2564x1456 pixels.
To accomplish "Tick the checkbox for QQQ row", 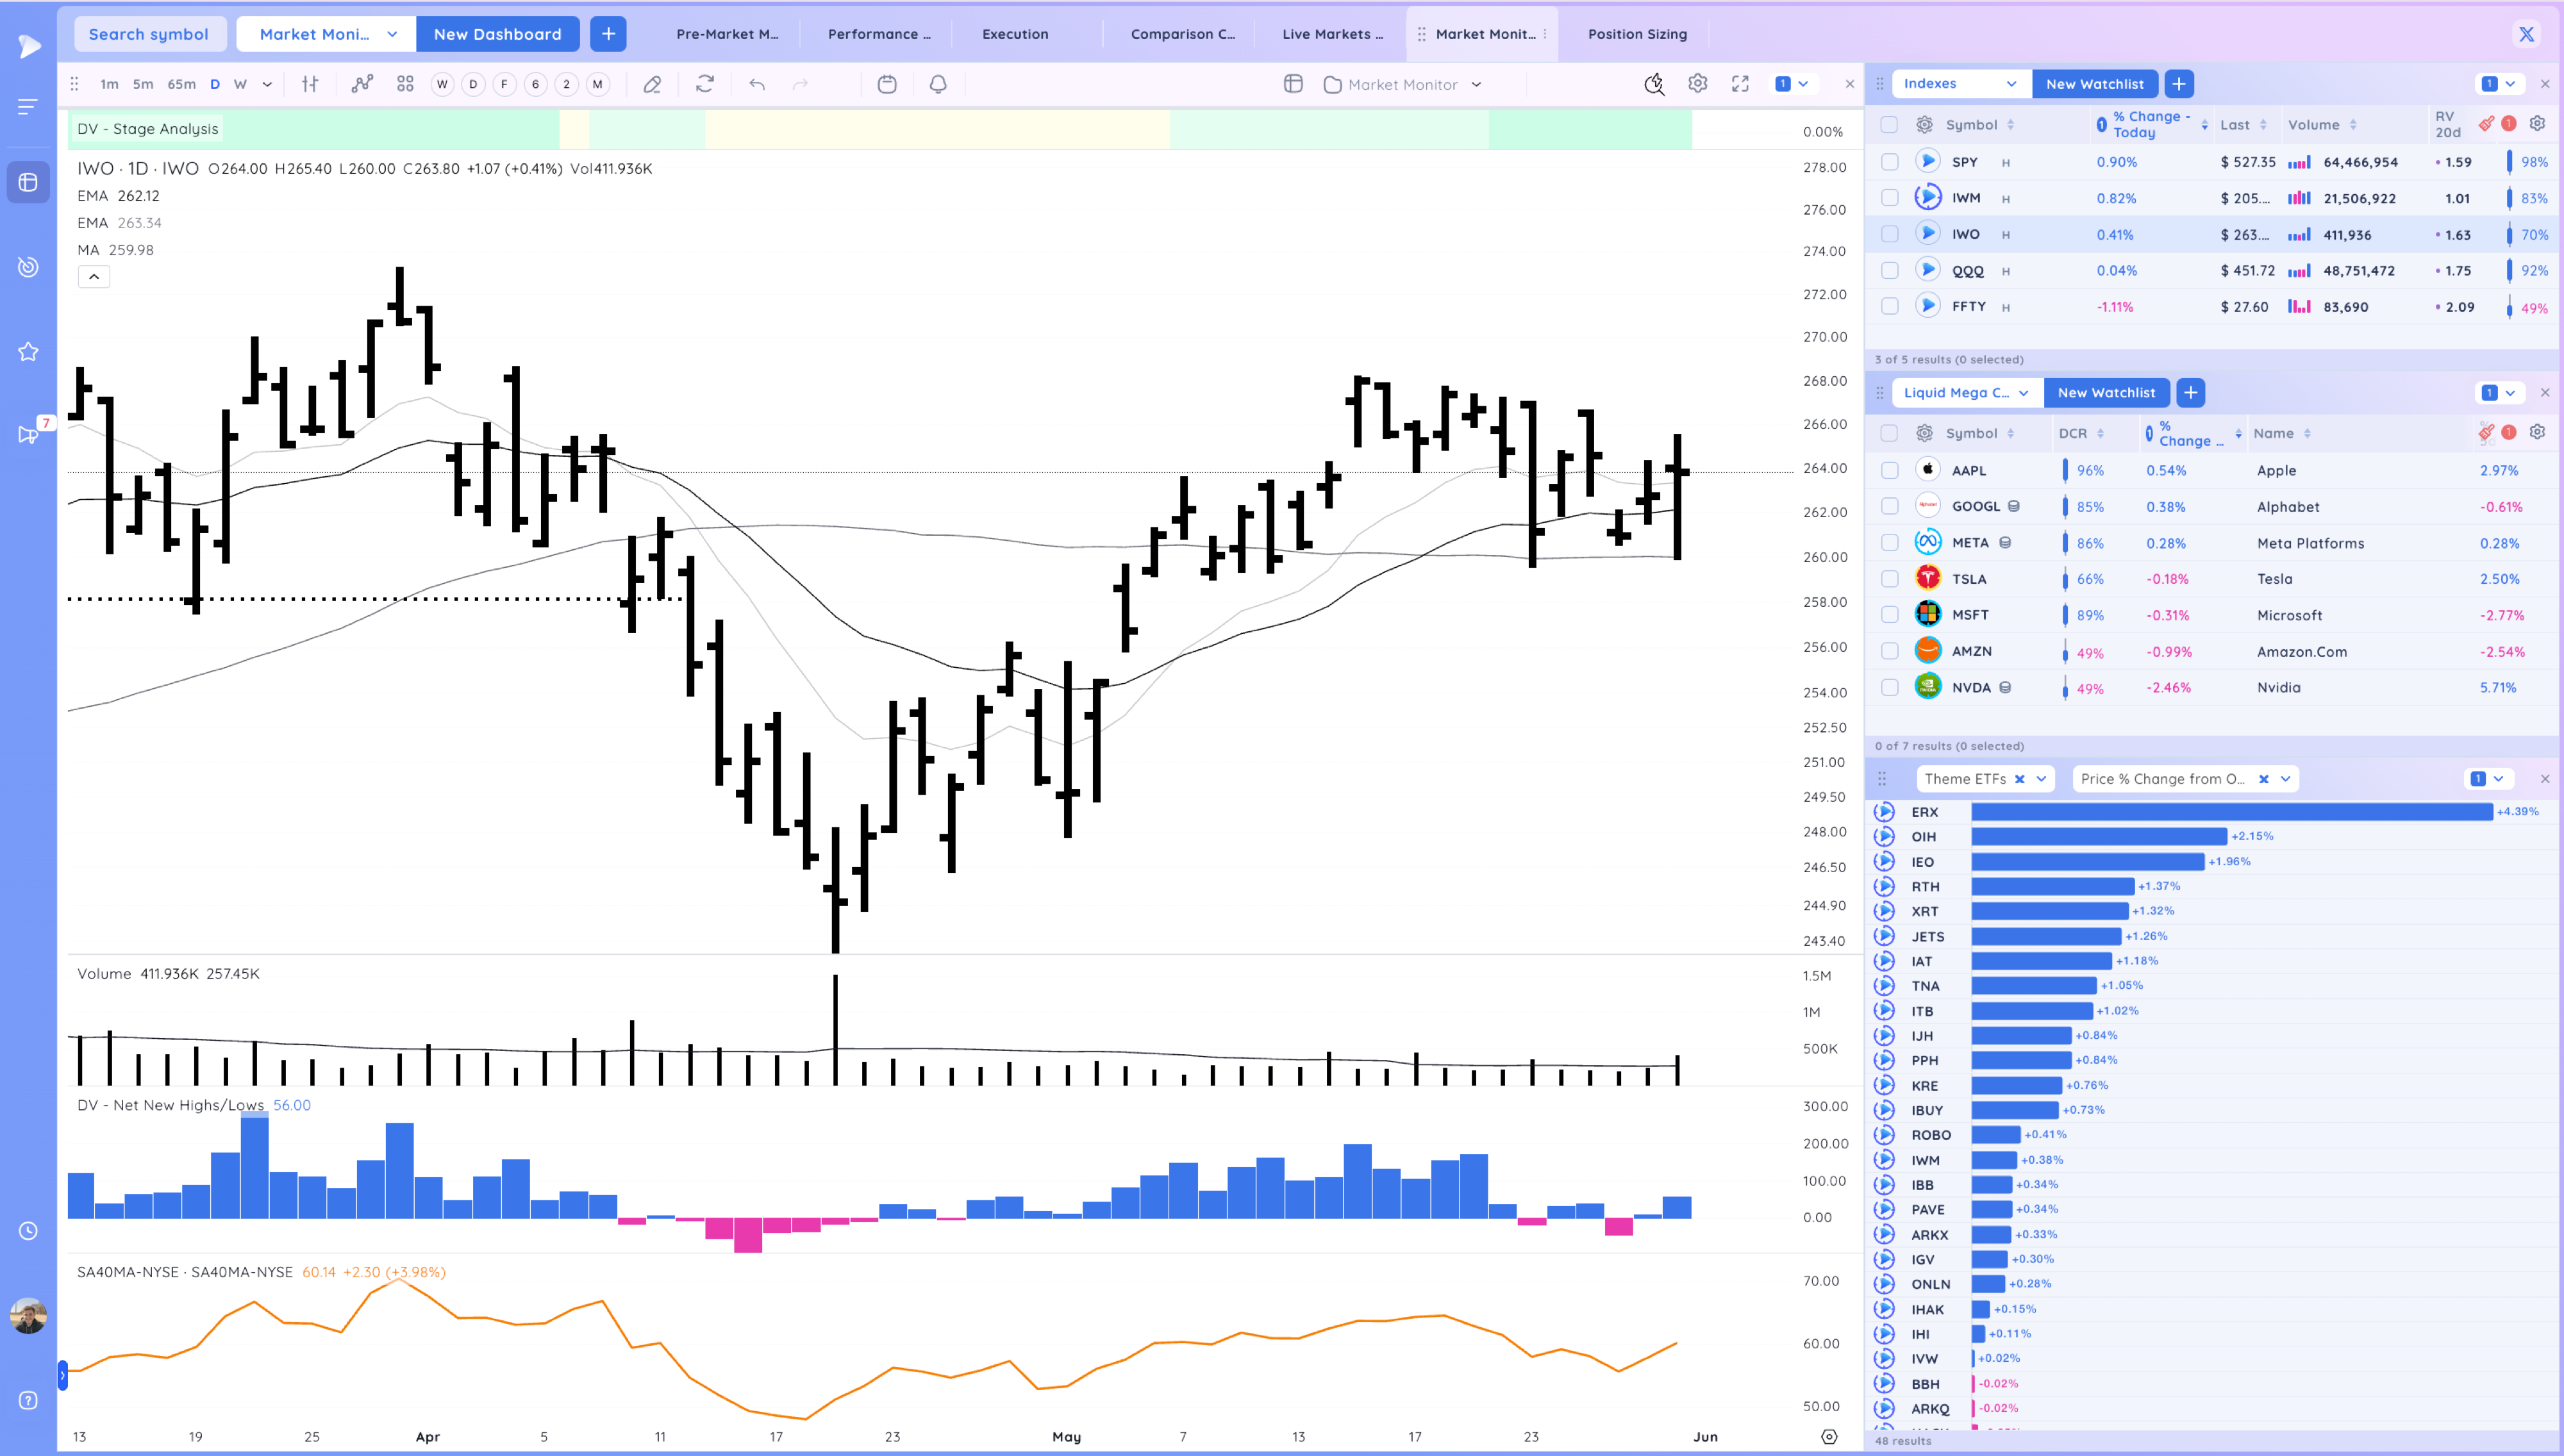I will tap(1889, 271).
